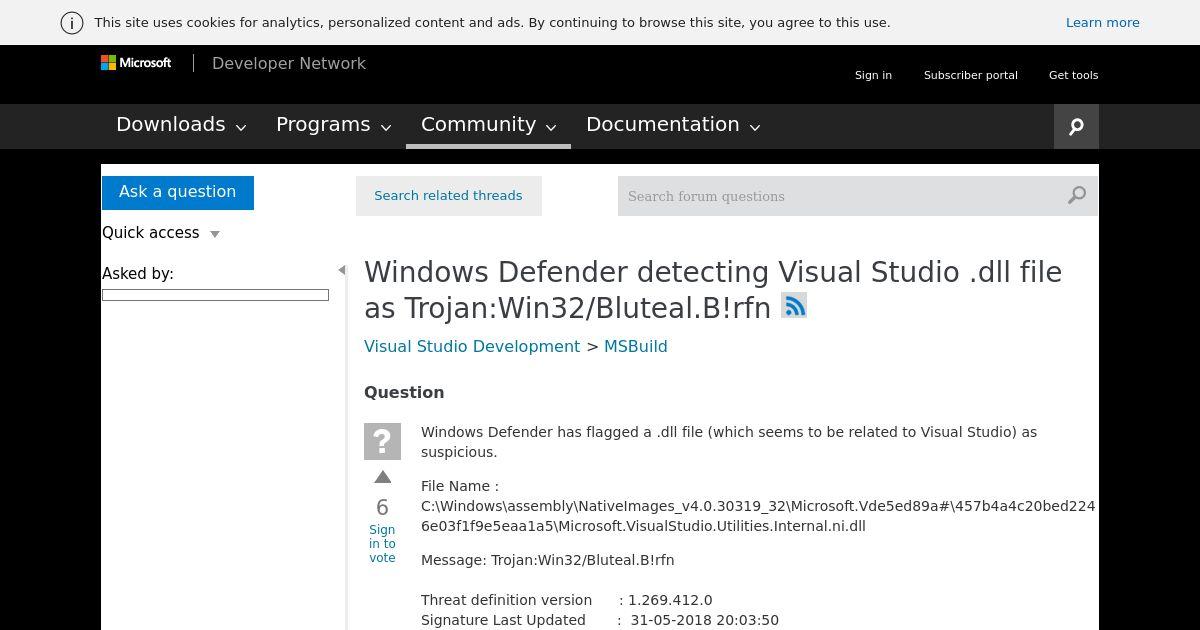
Task: Click the empty Asked by box
Action: 215,295
